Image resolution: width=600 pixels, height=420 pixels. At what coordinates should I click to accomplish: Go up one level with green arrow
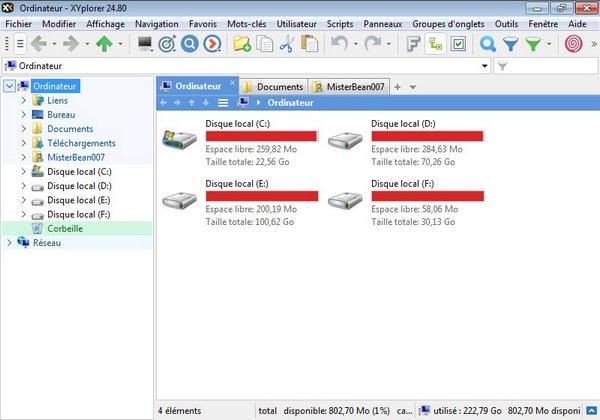pos(104,44)
